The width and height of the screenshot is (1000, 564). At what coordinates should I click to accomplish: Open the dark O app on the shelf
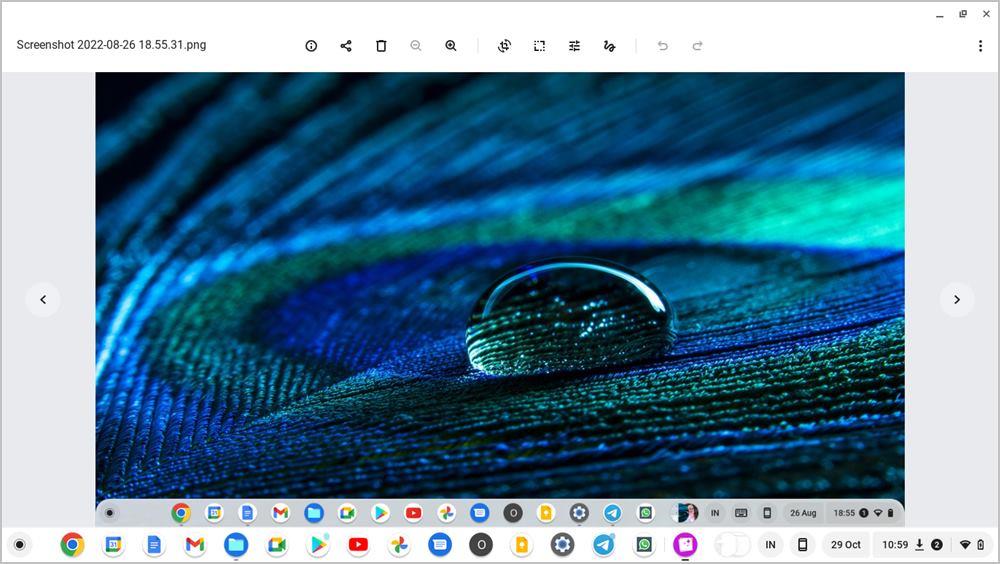click(x=481, y=545)
